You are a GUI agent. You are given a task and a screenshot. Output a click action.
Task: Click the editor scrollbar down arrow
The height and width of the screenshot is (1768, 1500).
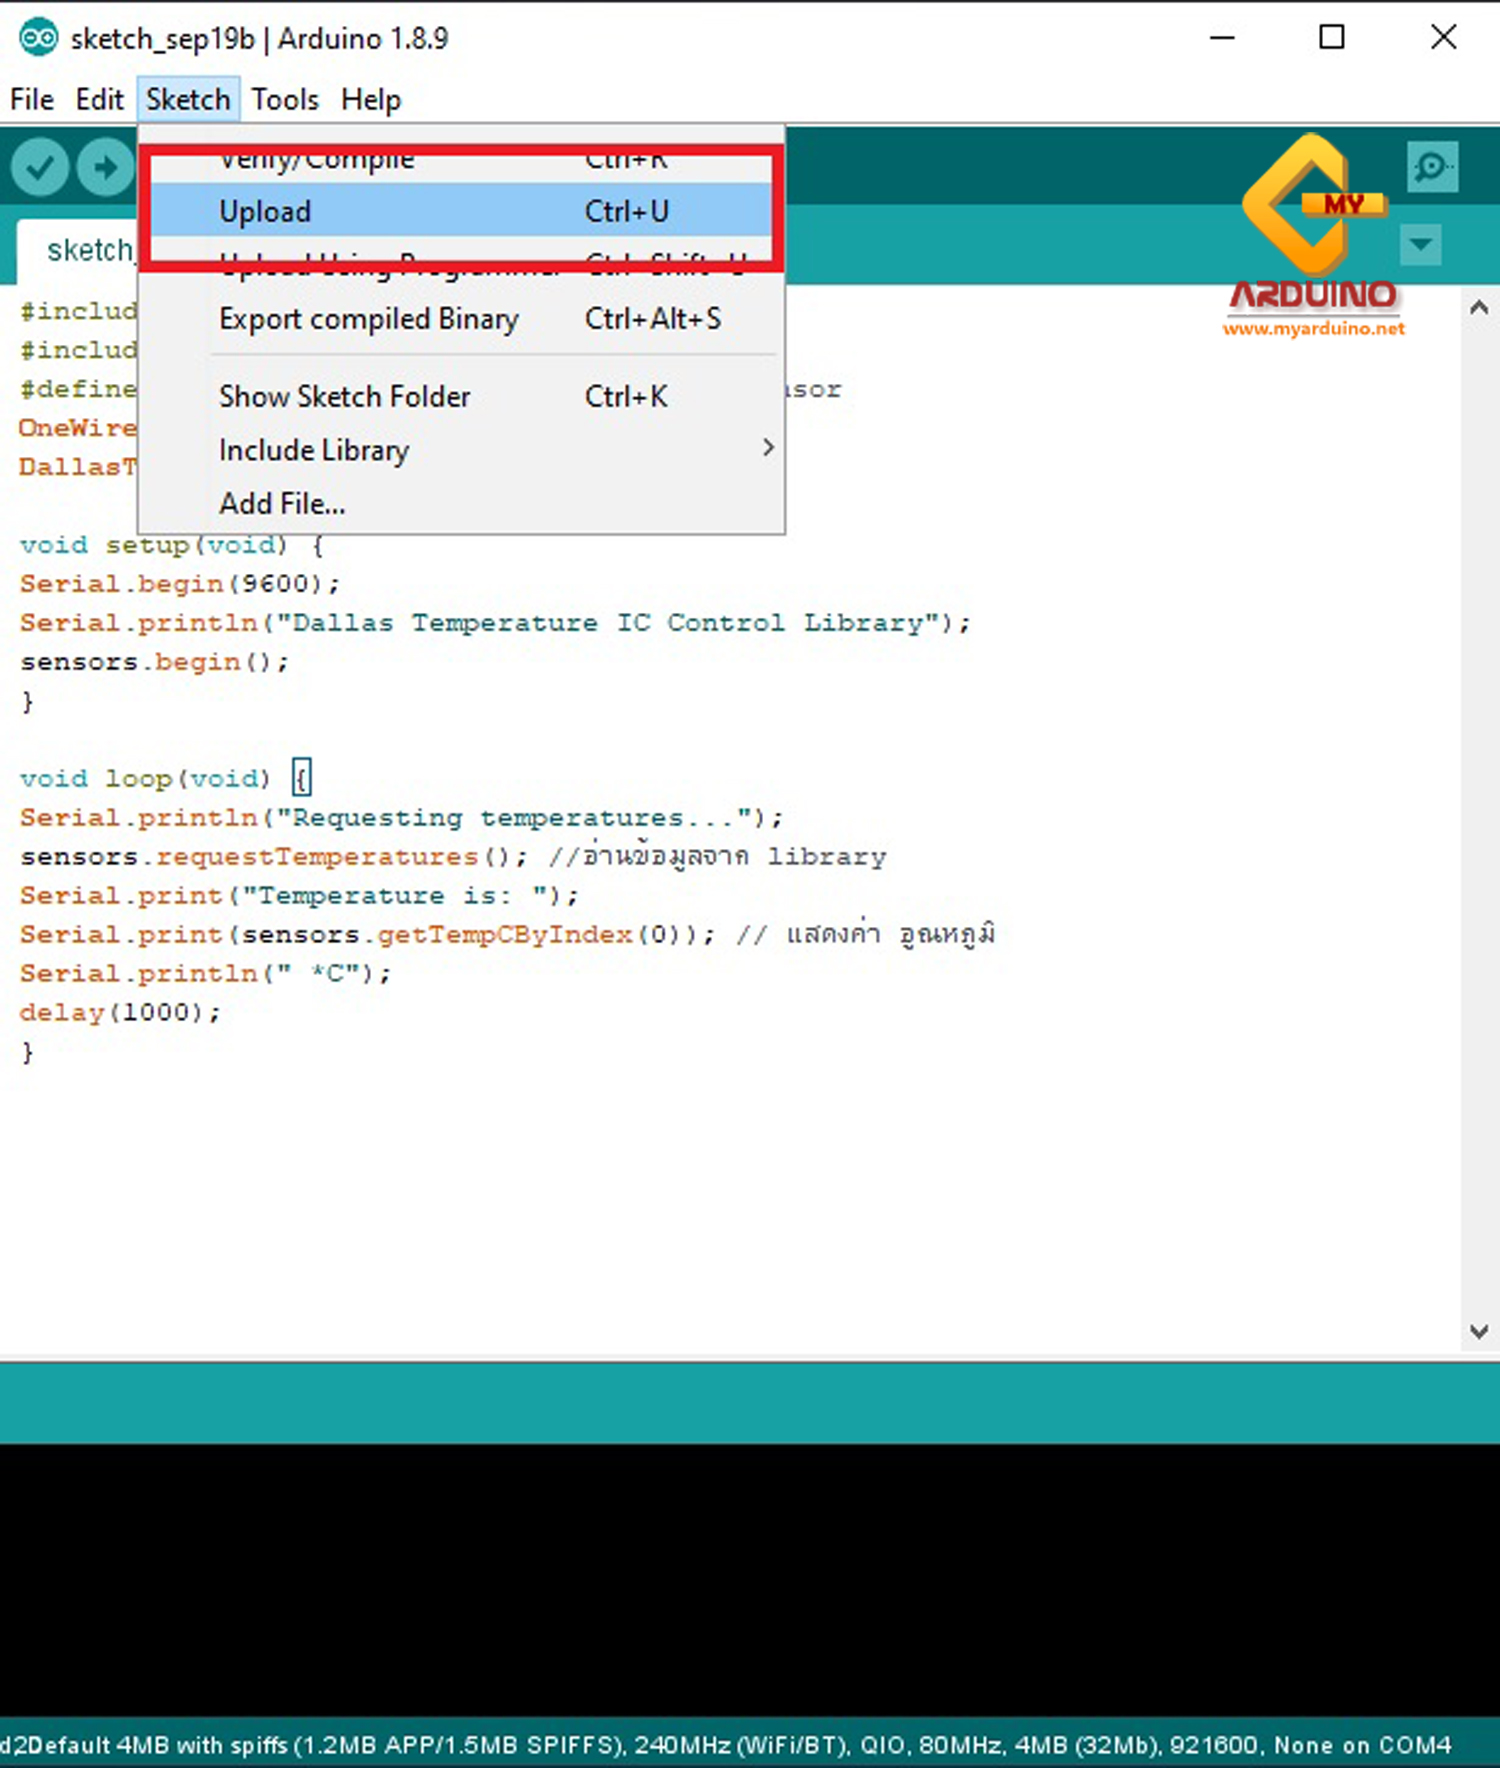click(x=1479, y=1331)
